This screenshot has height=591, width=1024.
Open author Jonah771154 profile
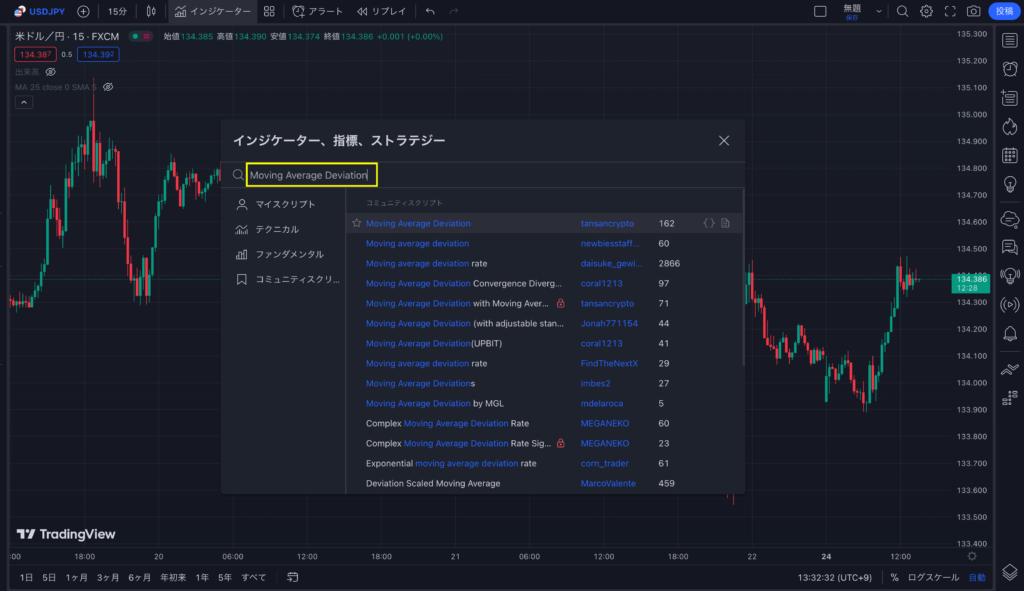click(x=609, y=323)
